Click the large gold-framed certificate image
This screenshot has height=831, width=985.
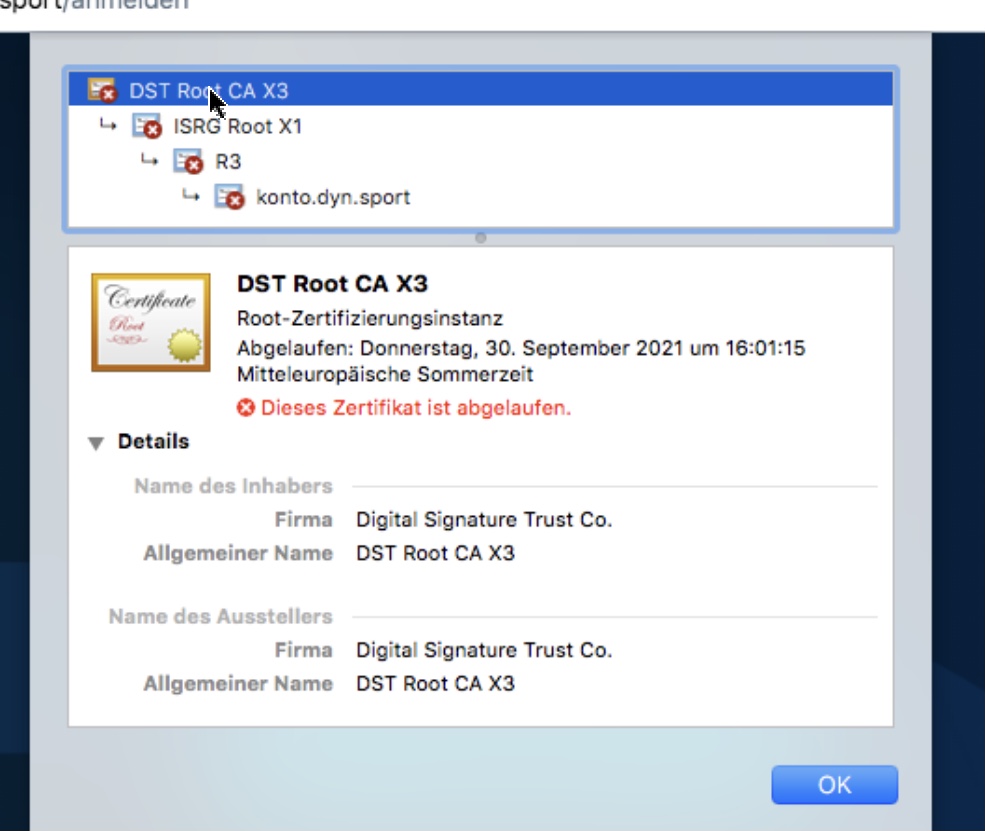(150, 322)
